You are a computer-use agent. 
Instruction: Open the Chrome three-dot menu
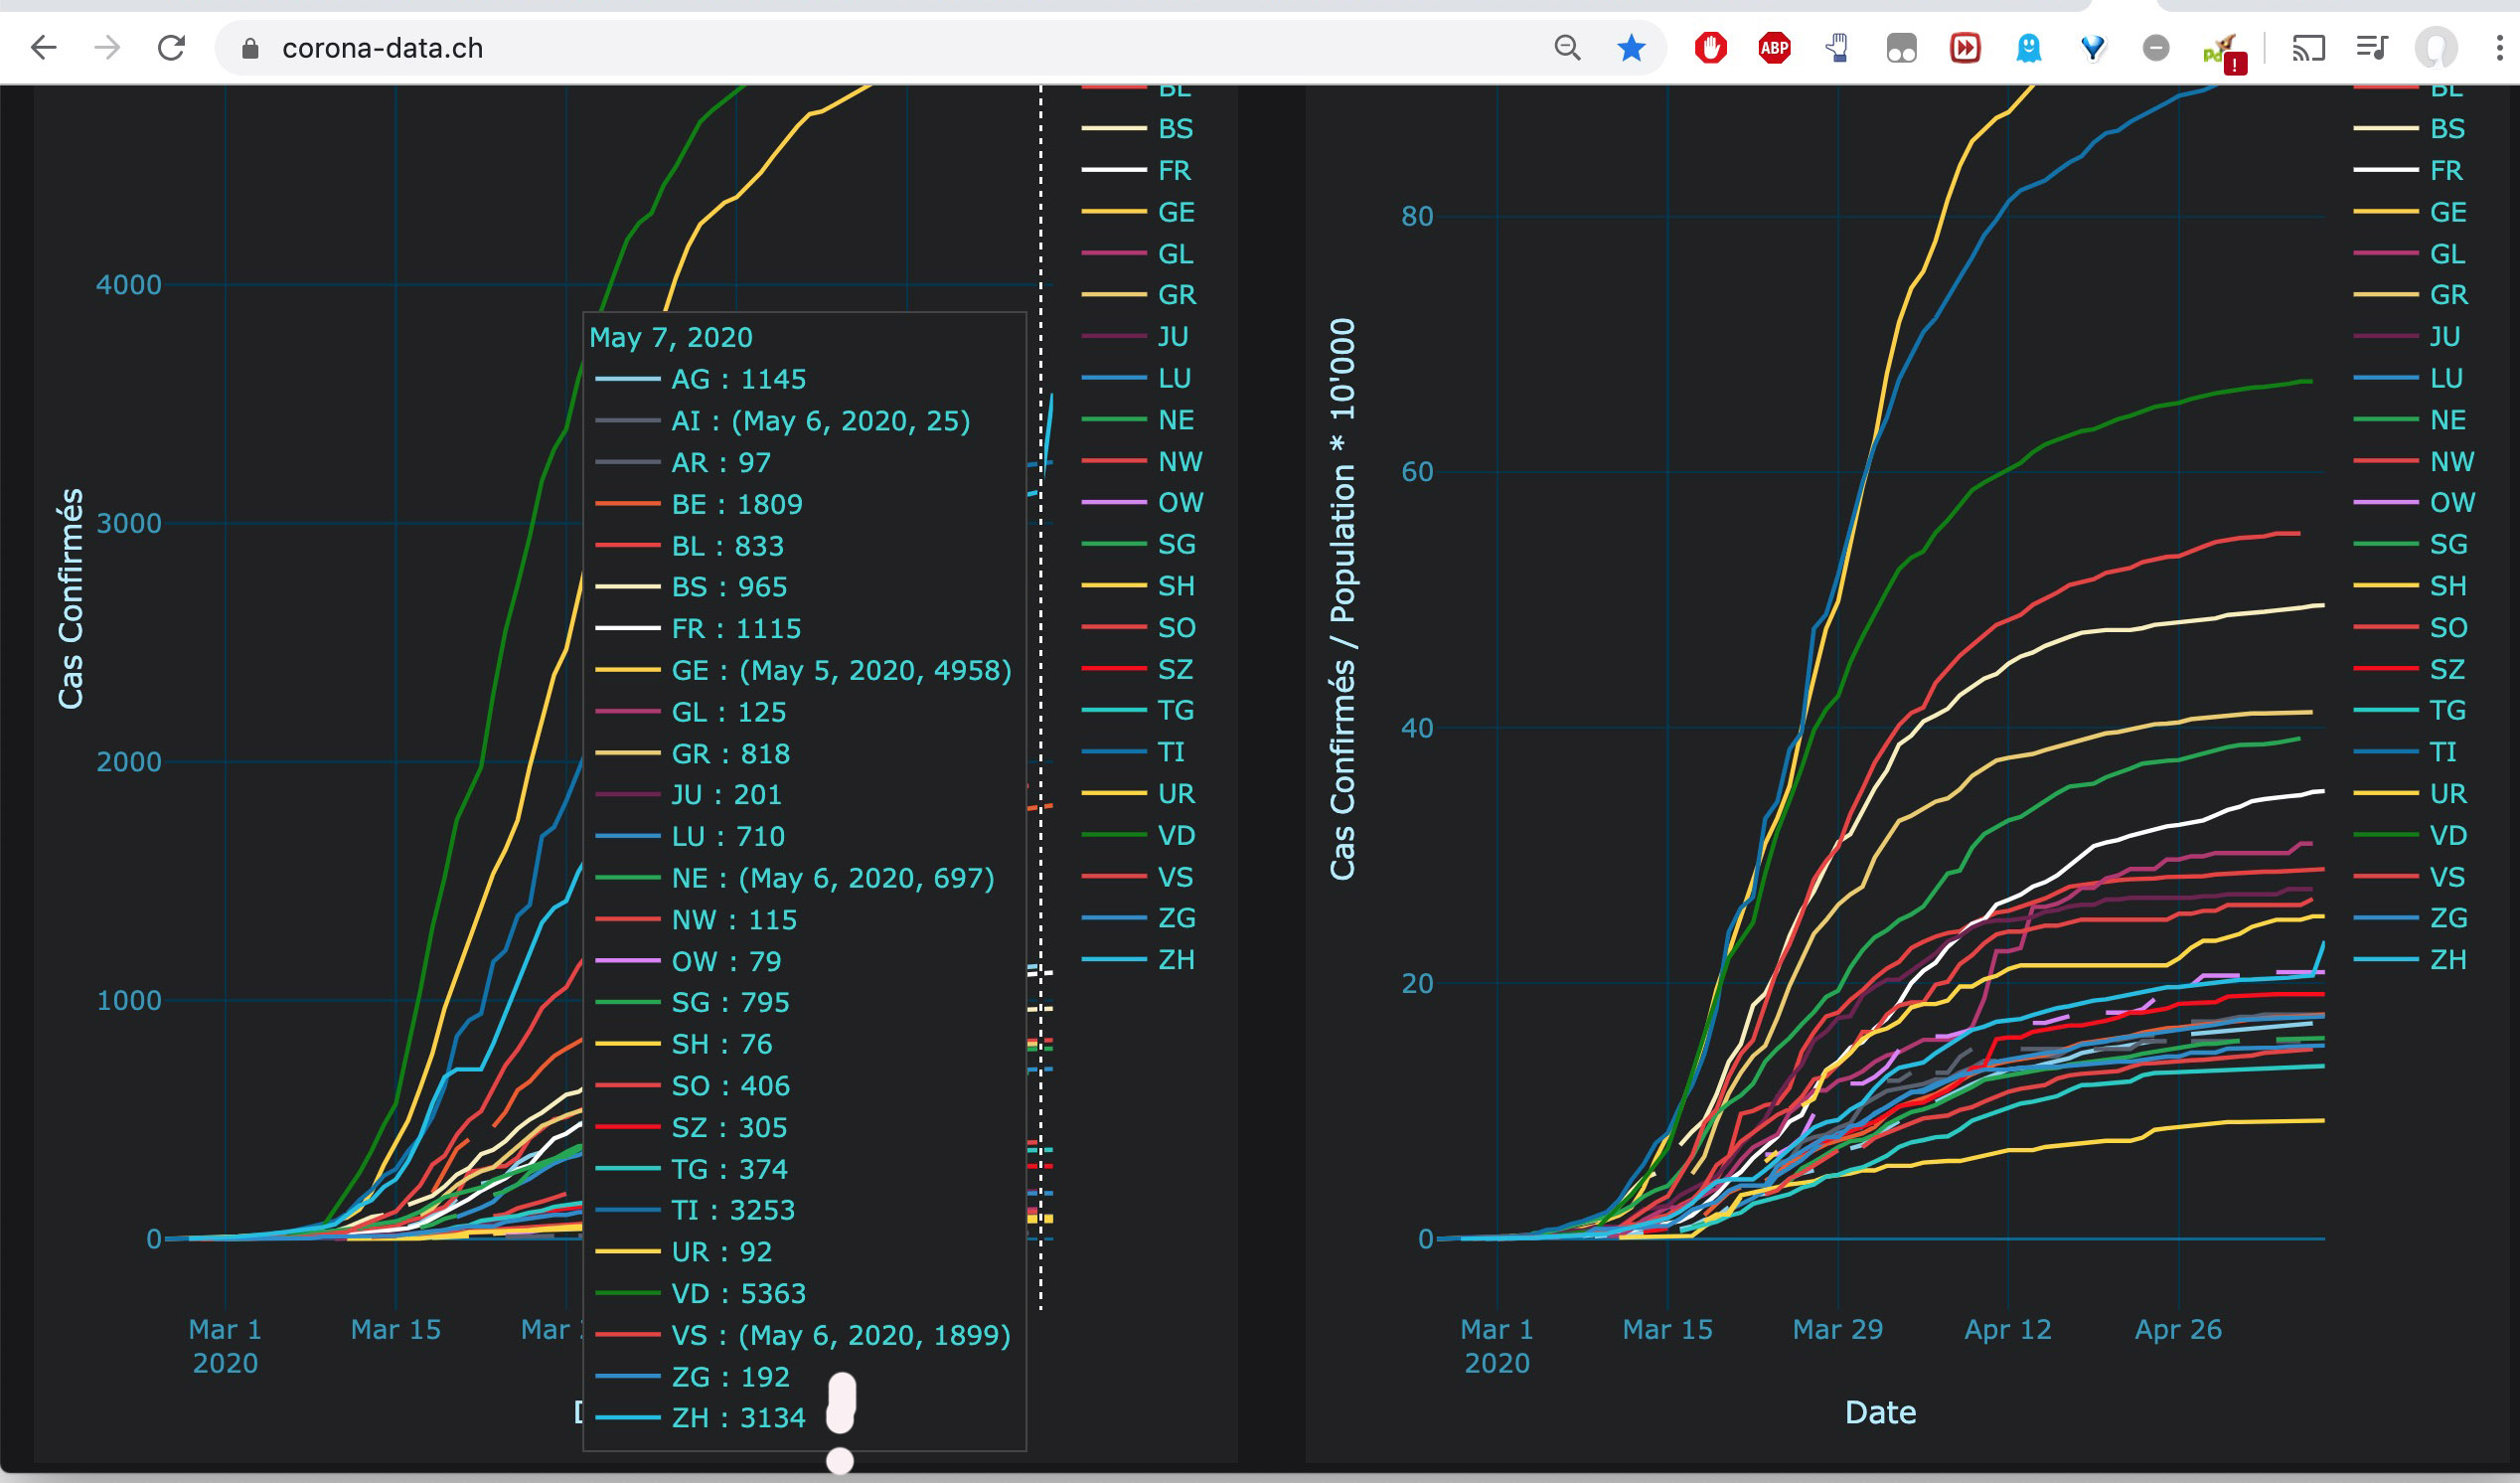click(2499, 47)
